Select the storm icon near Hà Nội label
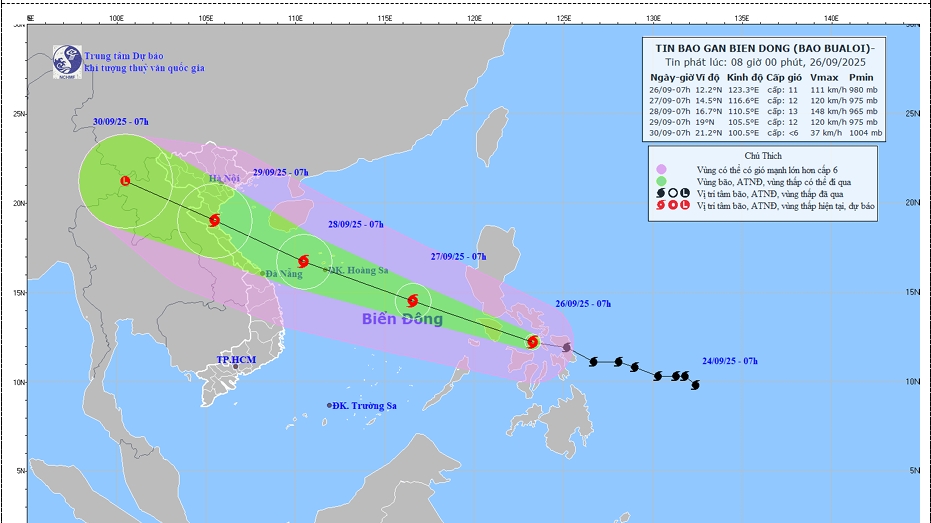 (x=215, y=220)
